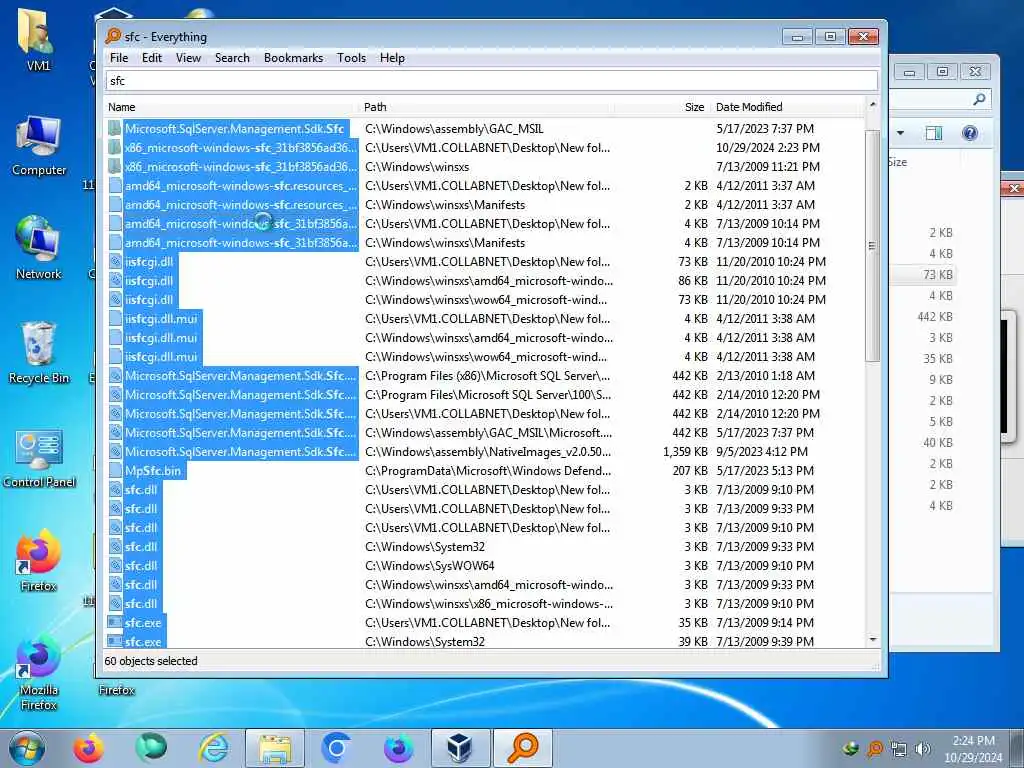Click the search magnifier in background Explorer window
The height and width of the screenshot is (768, 1024).
pyautogui.click(x=979, y=99)
